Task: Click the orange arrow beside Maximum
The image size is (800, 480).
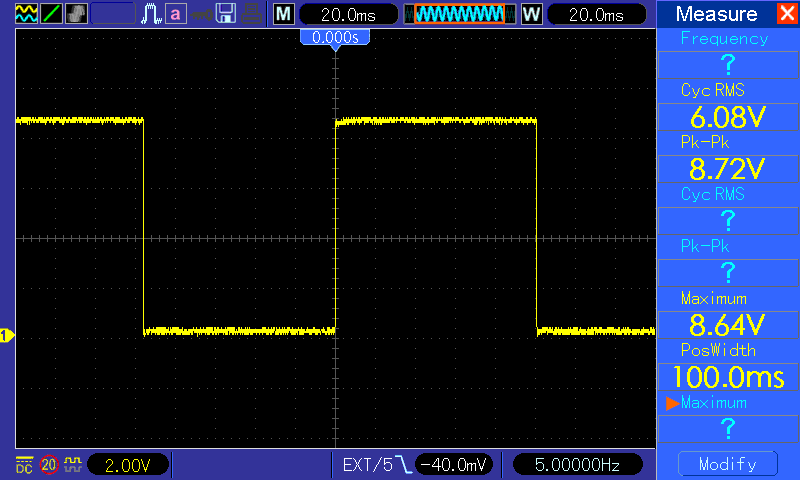Action: click(672, 403)
